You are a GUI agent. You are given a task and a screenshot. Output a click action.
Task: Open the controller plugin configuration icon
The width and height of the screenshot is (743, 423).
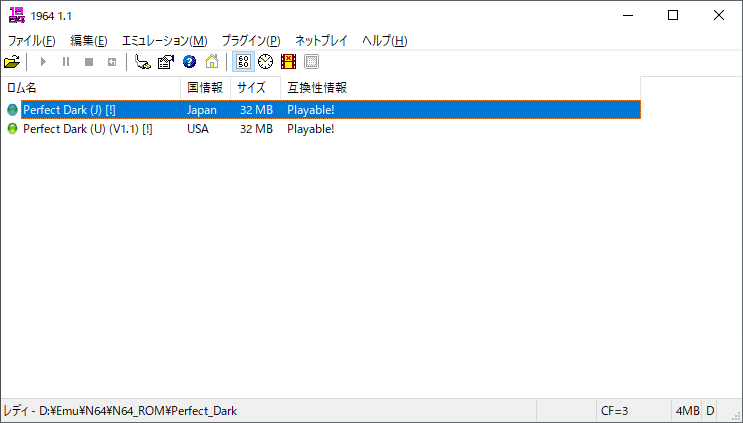pos(144,62)
